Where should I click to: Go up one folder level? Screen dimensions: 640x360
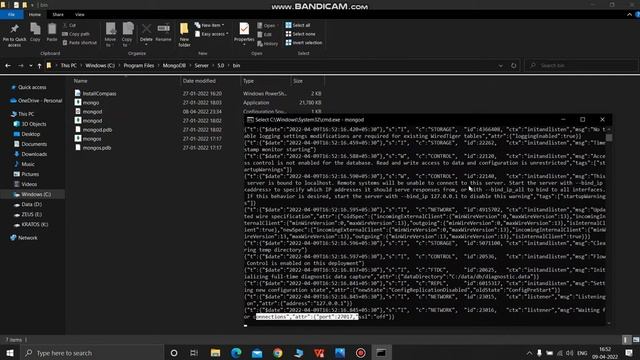tap(39, 66)
